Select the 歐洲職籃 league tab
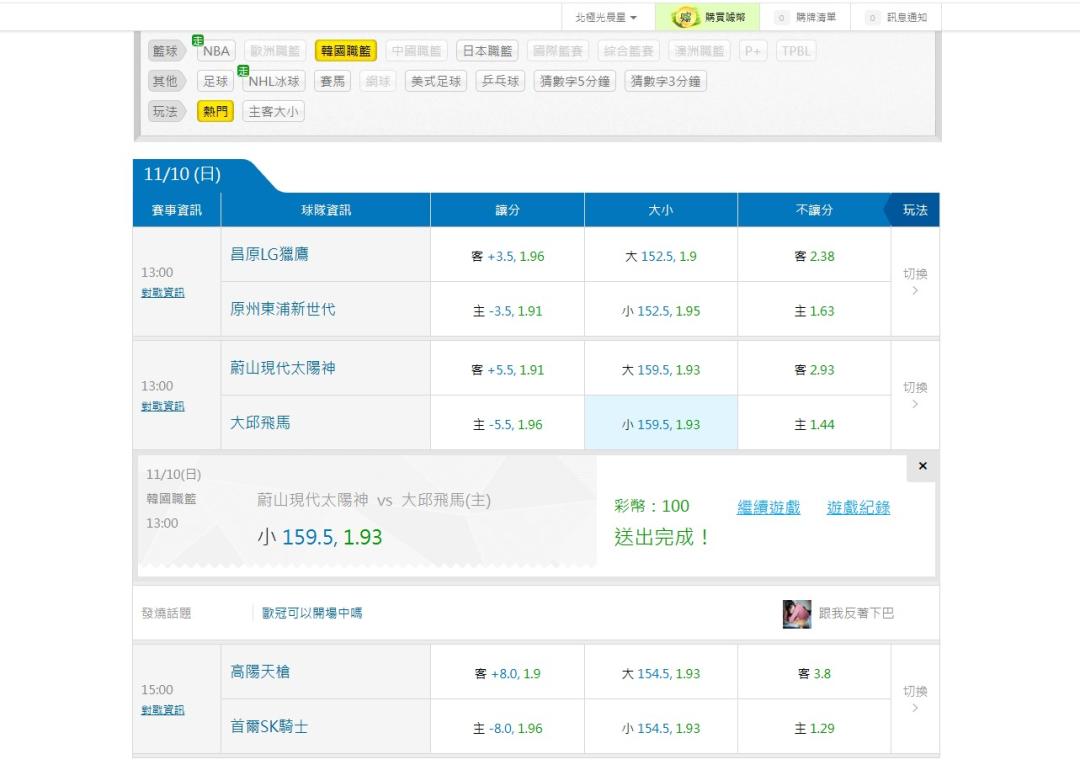 coord(275,51)
